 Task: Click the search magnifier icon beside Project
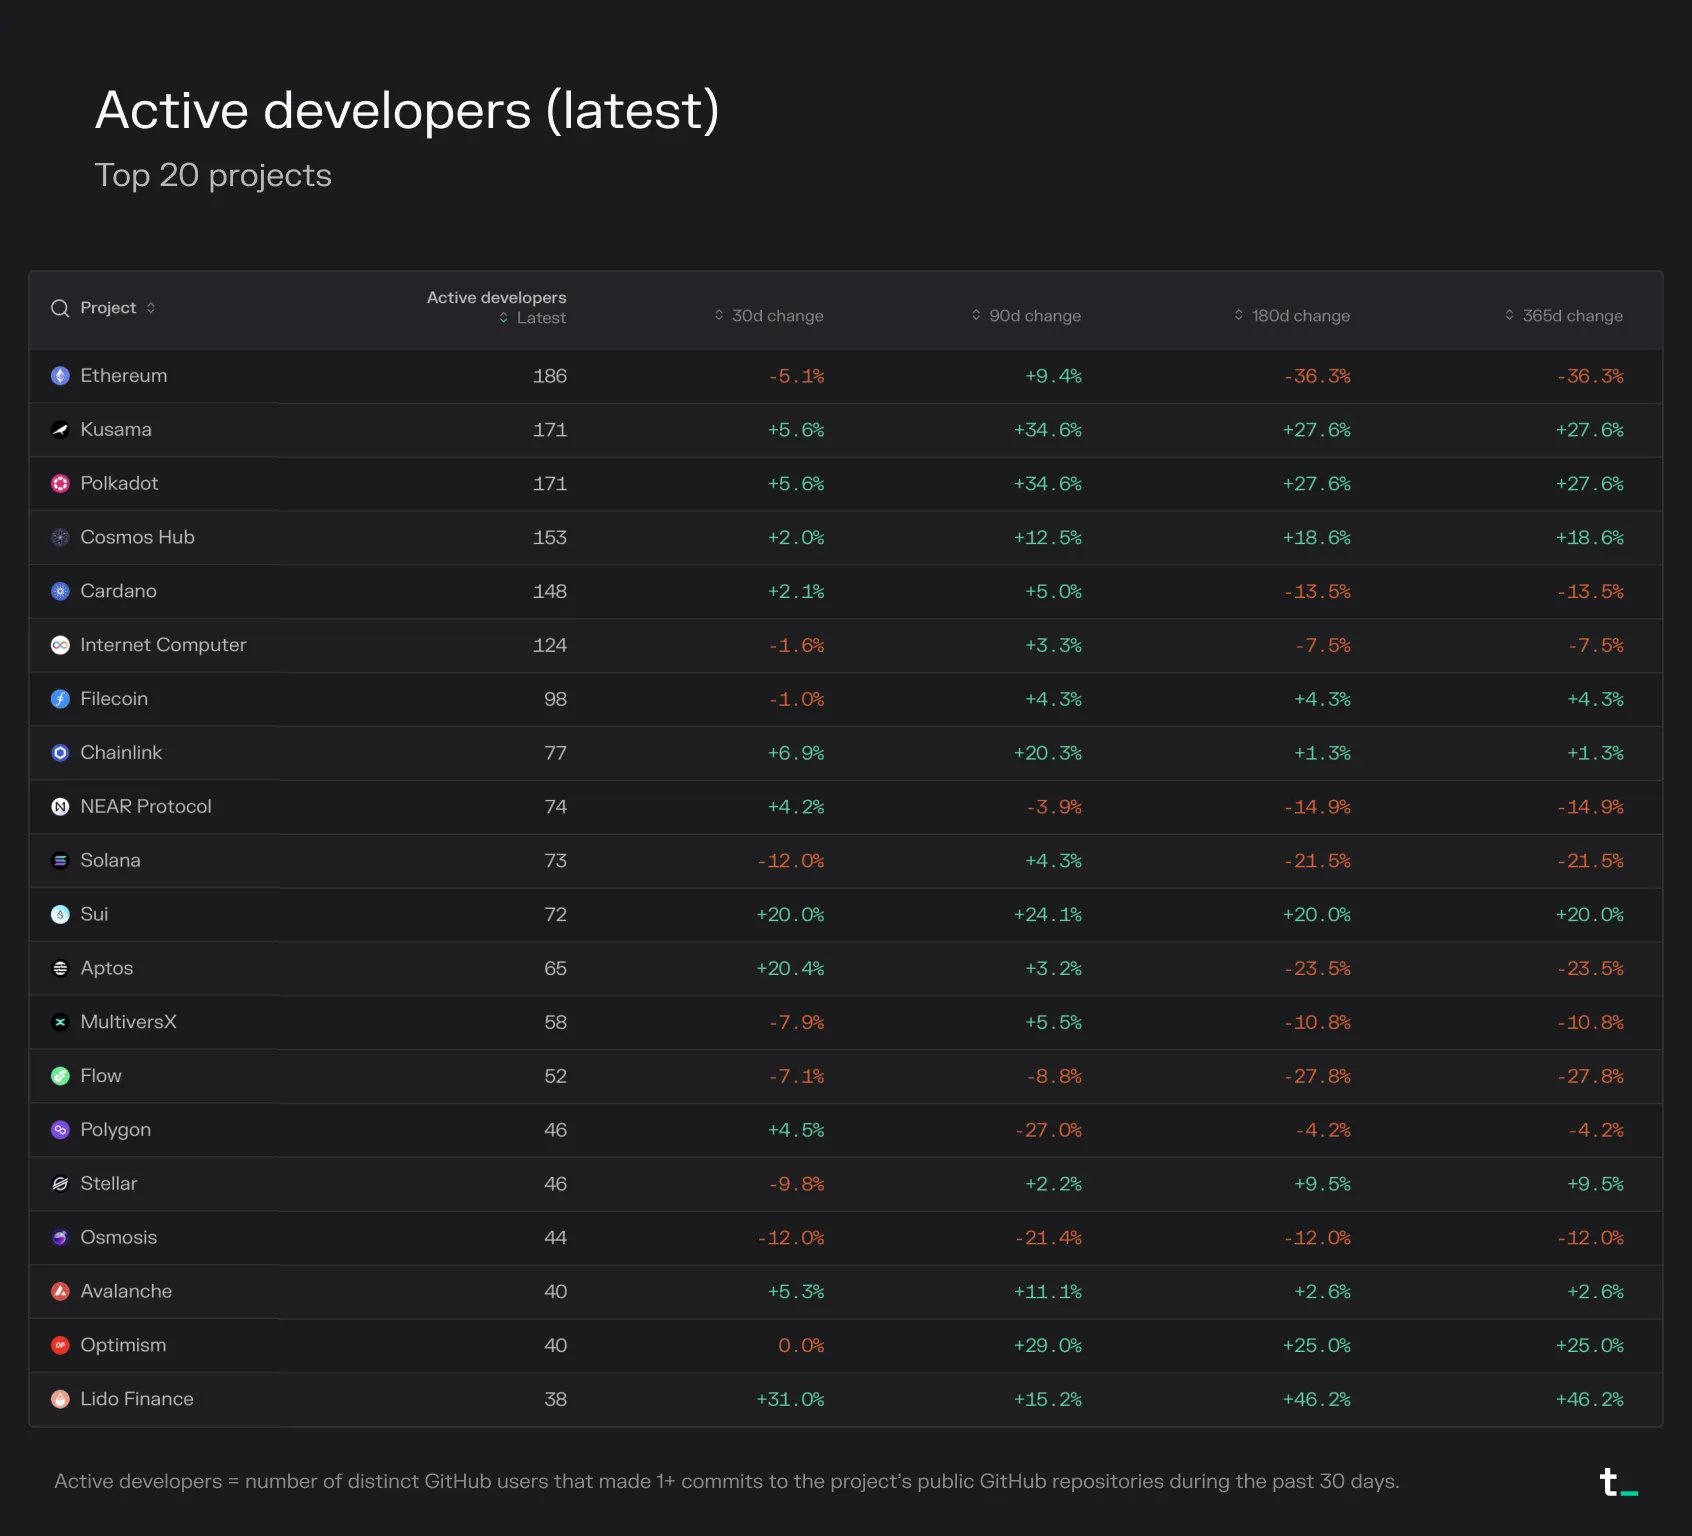[x=60, y=308]
